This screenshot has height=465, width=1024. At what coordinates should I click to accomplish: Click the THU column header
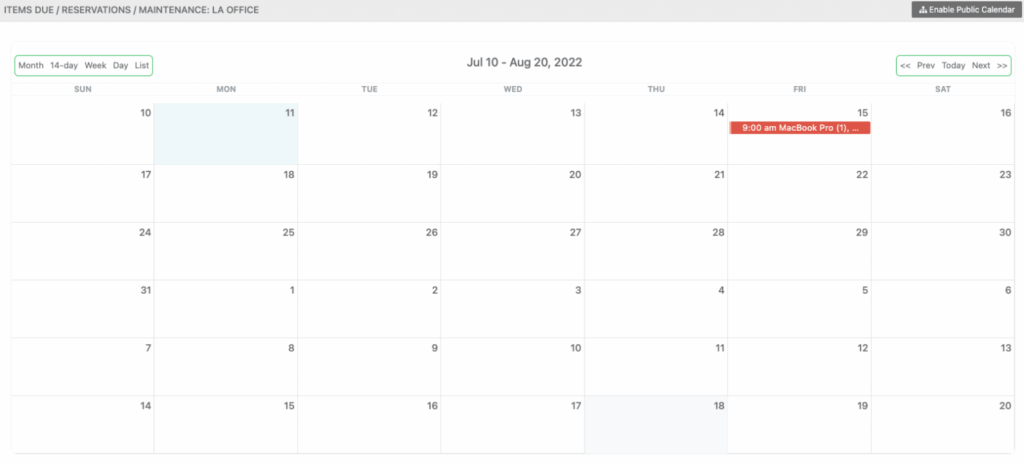pyautogui.click(x=656, y=89)
